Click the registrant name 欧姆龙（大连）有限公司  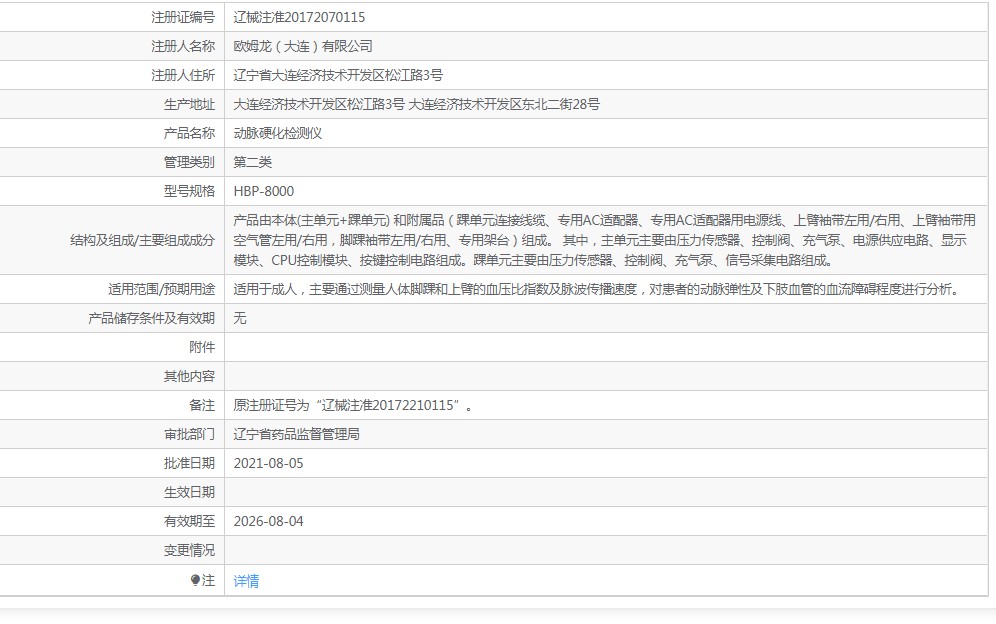[303, 46]
